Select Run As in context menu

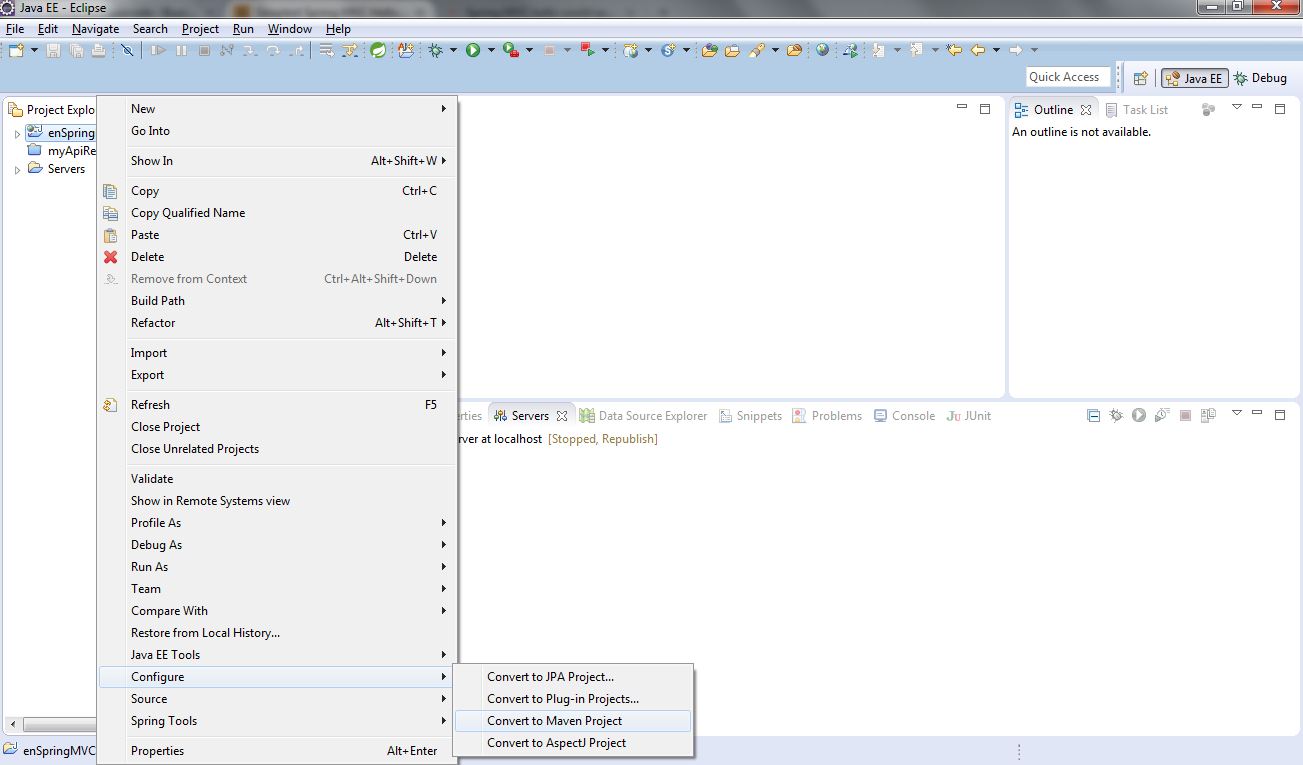click(x=278, y=567)
